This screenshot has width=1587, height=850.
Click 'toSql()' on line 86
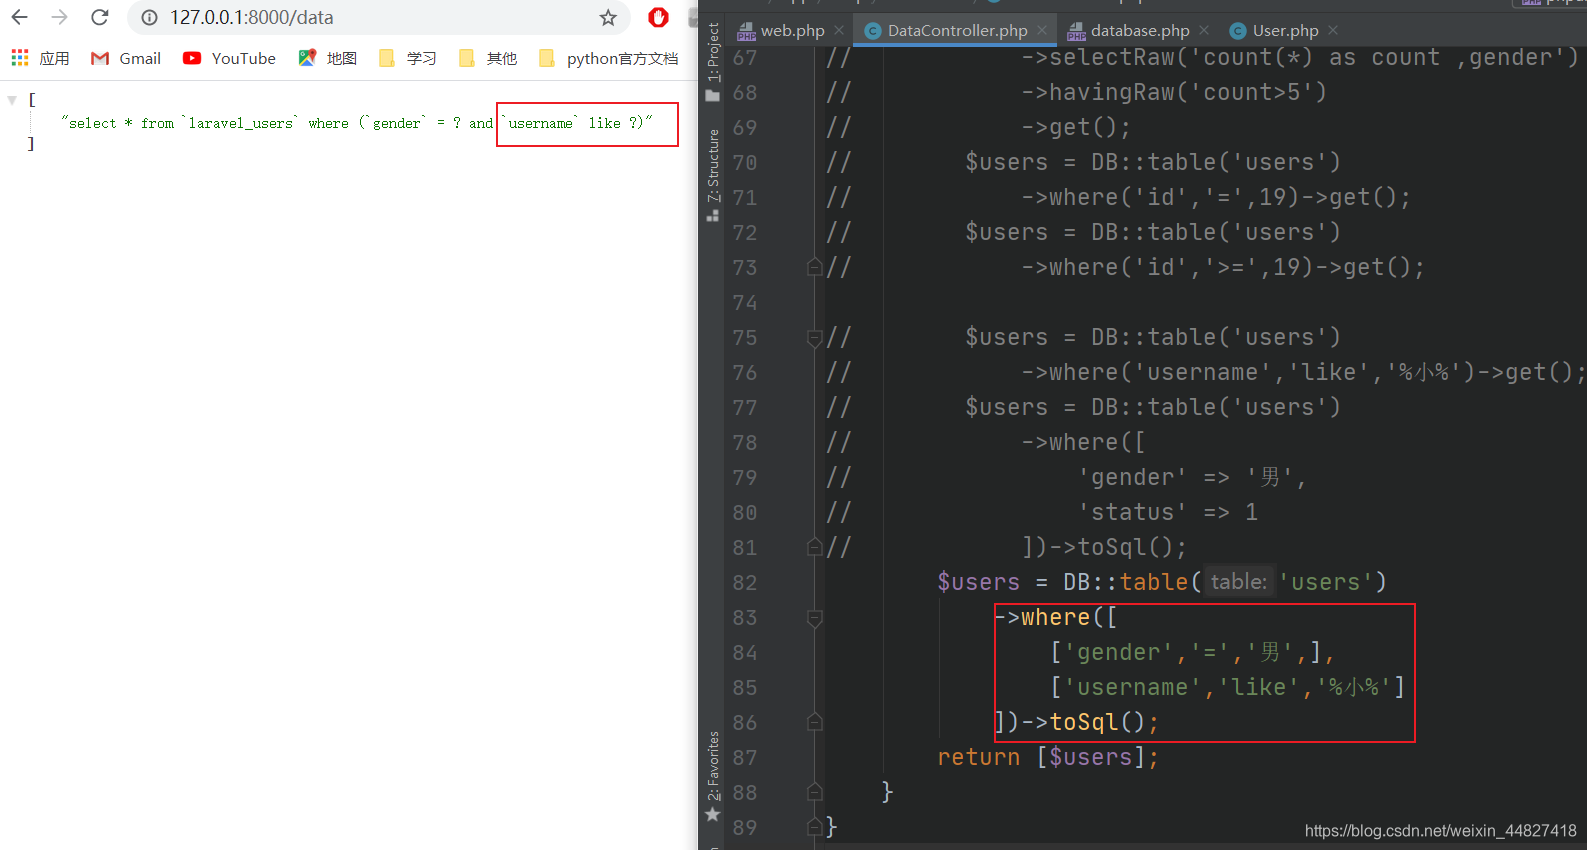(1097, 722)
